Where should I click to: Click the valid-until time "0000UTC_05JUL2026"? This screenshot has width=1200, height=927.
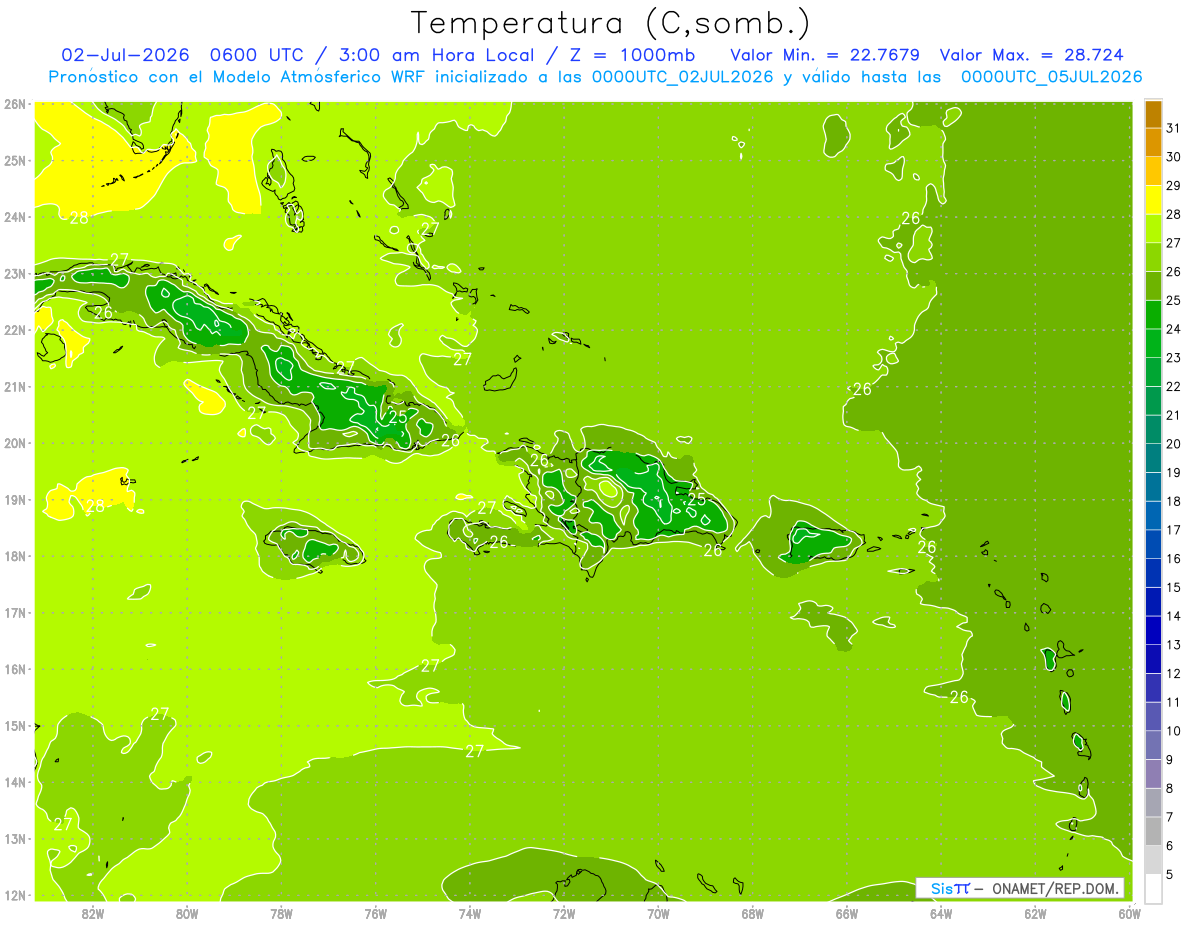tap(1051, 77)
